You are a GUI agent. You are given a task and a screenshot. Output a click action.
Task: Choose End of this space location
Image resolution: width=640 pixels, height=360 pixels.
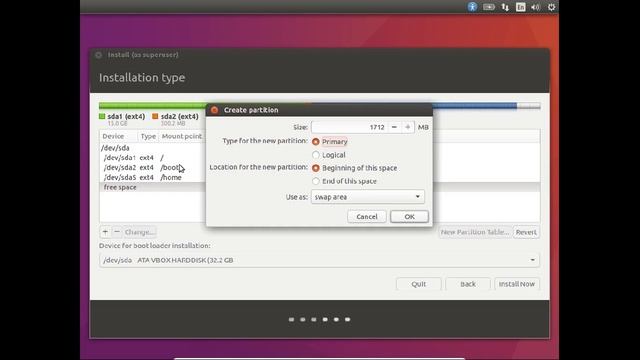pyautogui.click(x=316, y=181)
